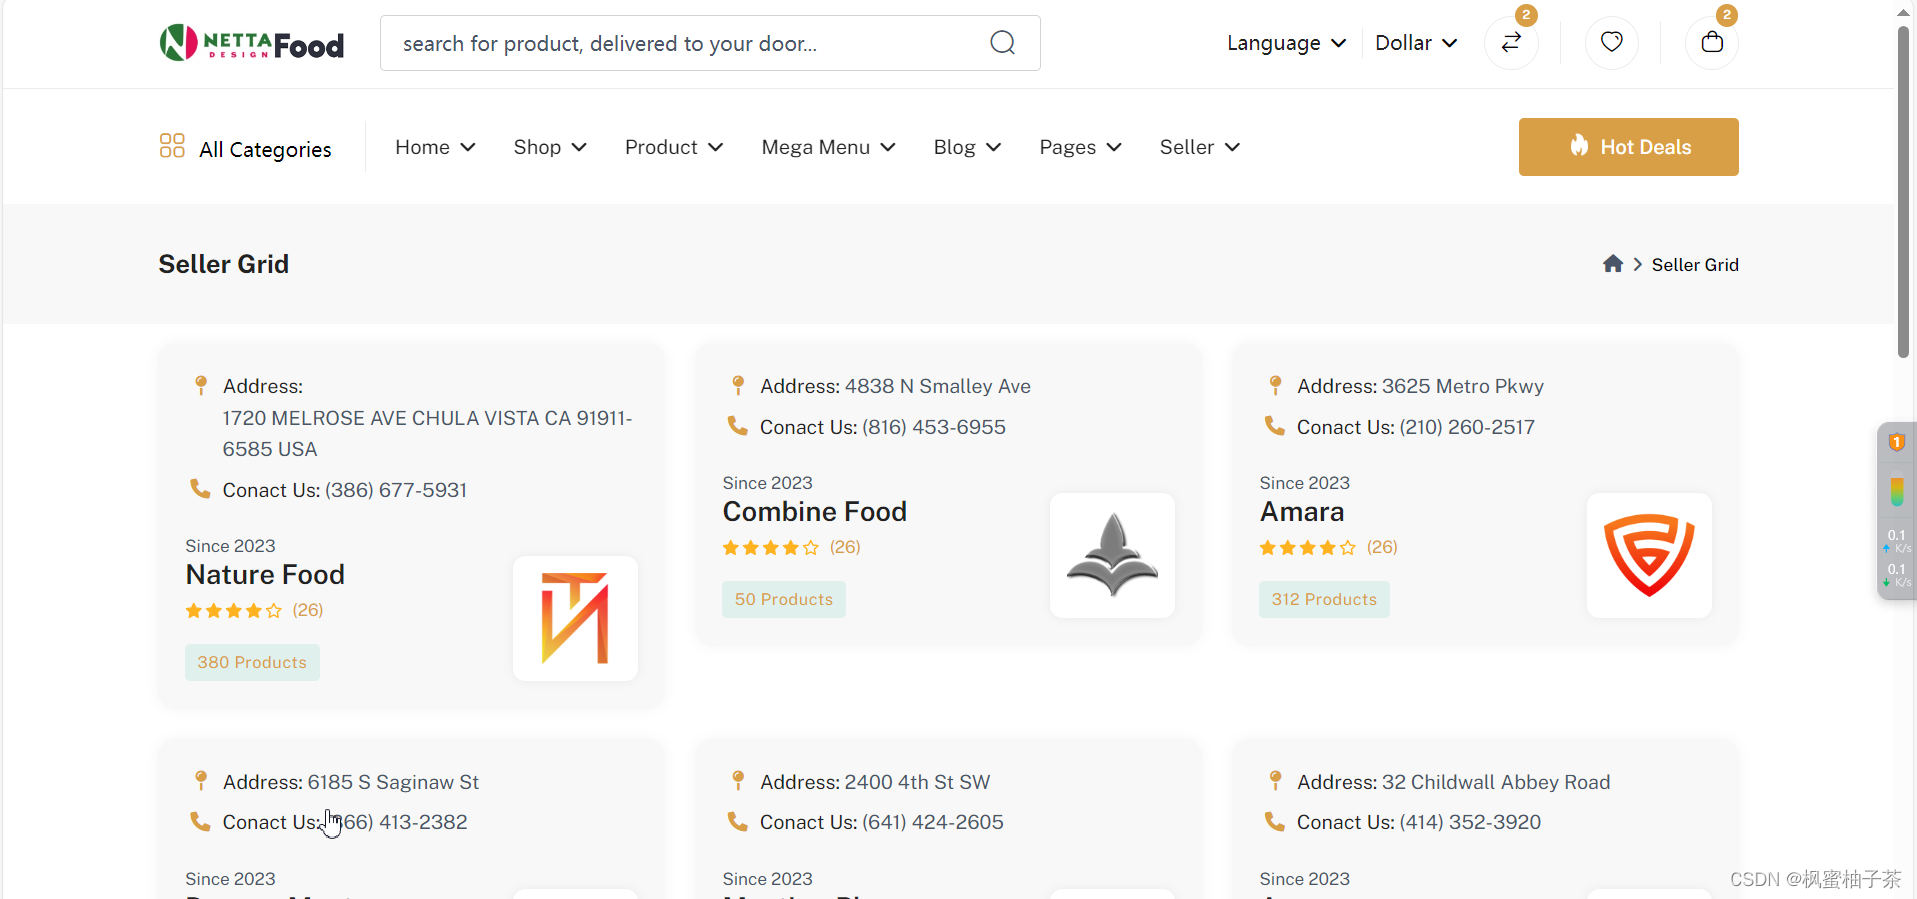Image resolution: width=1917 pixels, height=899 pixels.
Task: Open the shopping bag cart icon
Action: point(1712,42)
